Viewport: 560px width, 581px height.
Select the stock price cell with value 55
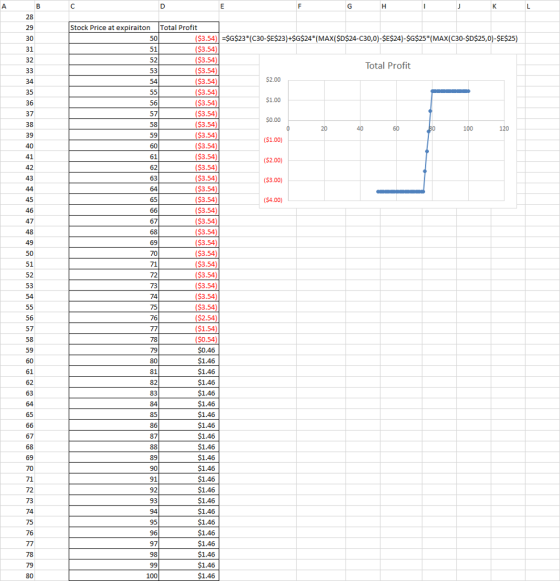113,92
